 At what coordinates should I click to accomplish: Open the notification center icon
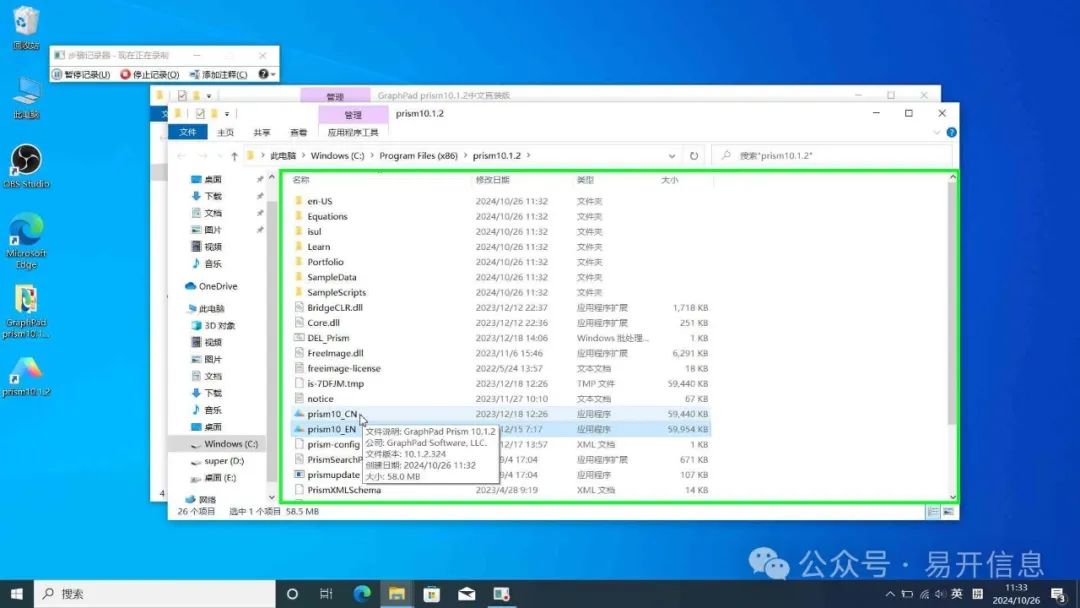pyautogui.click(x=1059, y=594)
